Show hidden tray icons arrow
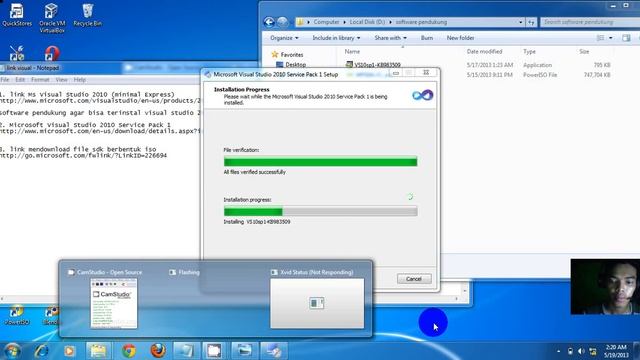 point(559,351)
